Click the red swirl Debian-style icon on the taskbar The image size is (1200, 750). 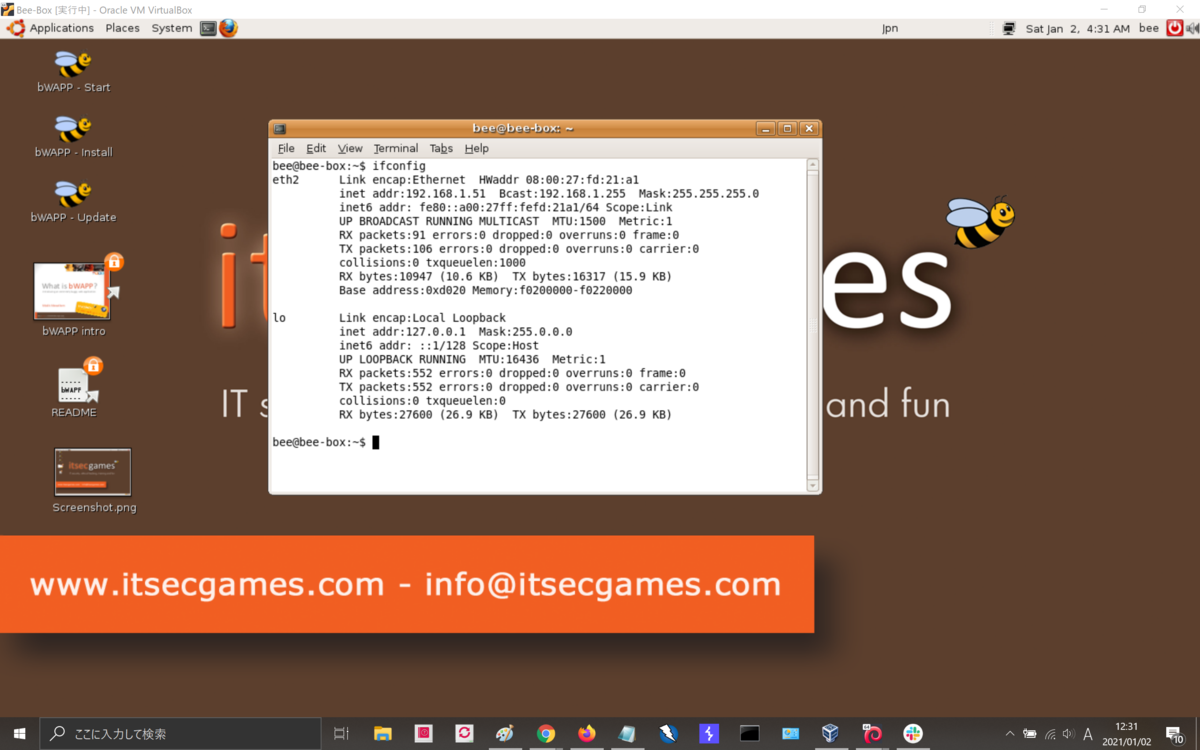pyautogui.click(x=872, y=733)
